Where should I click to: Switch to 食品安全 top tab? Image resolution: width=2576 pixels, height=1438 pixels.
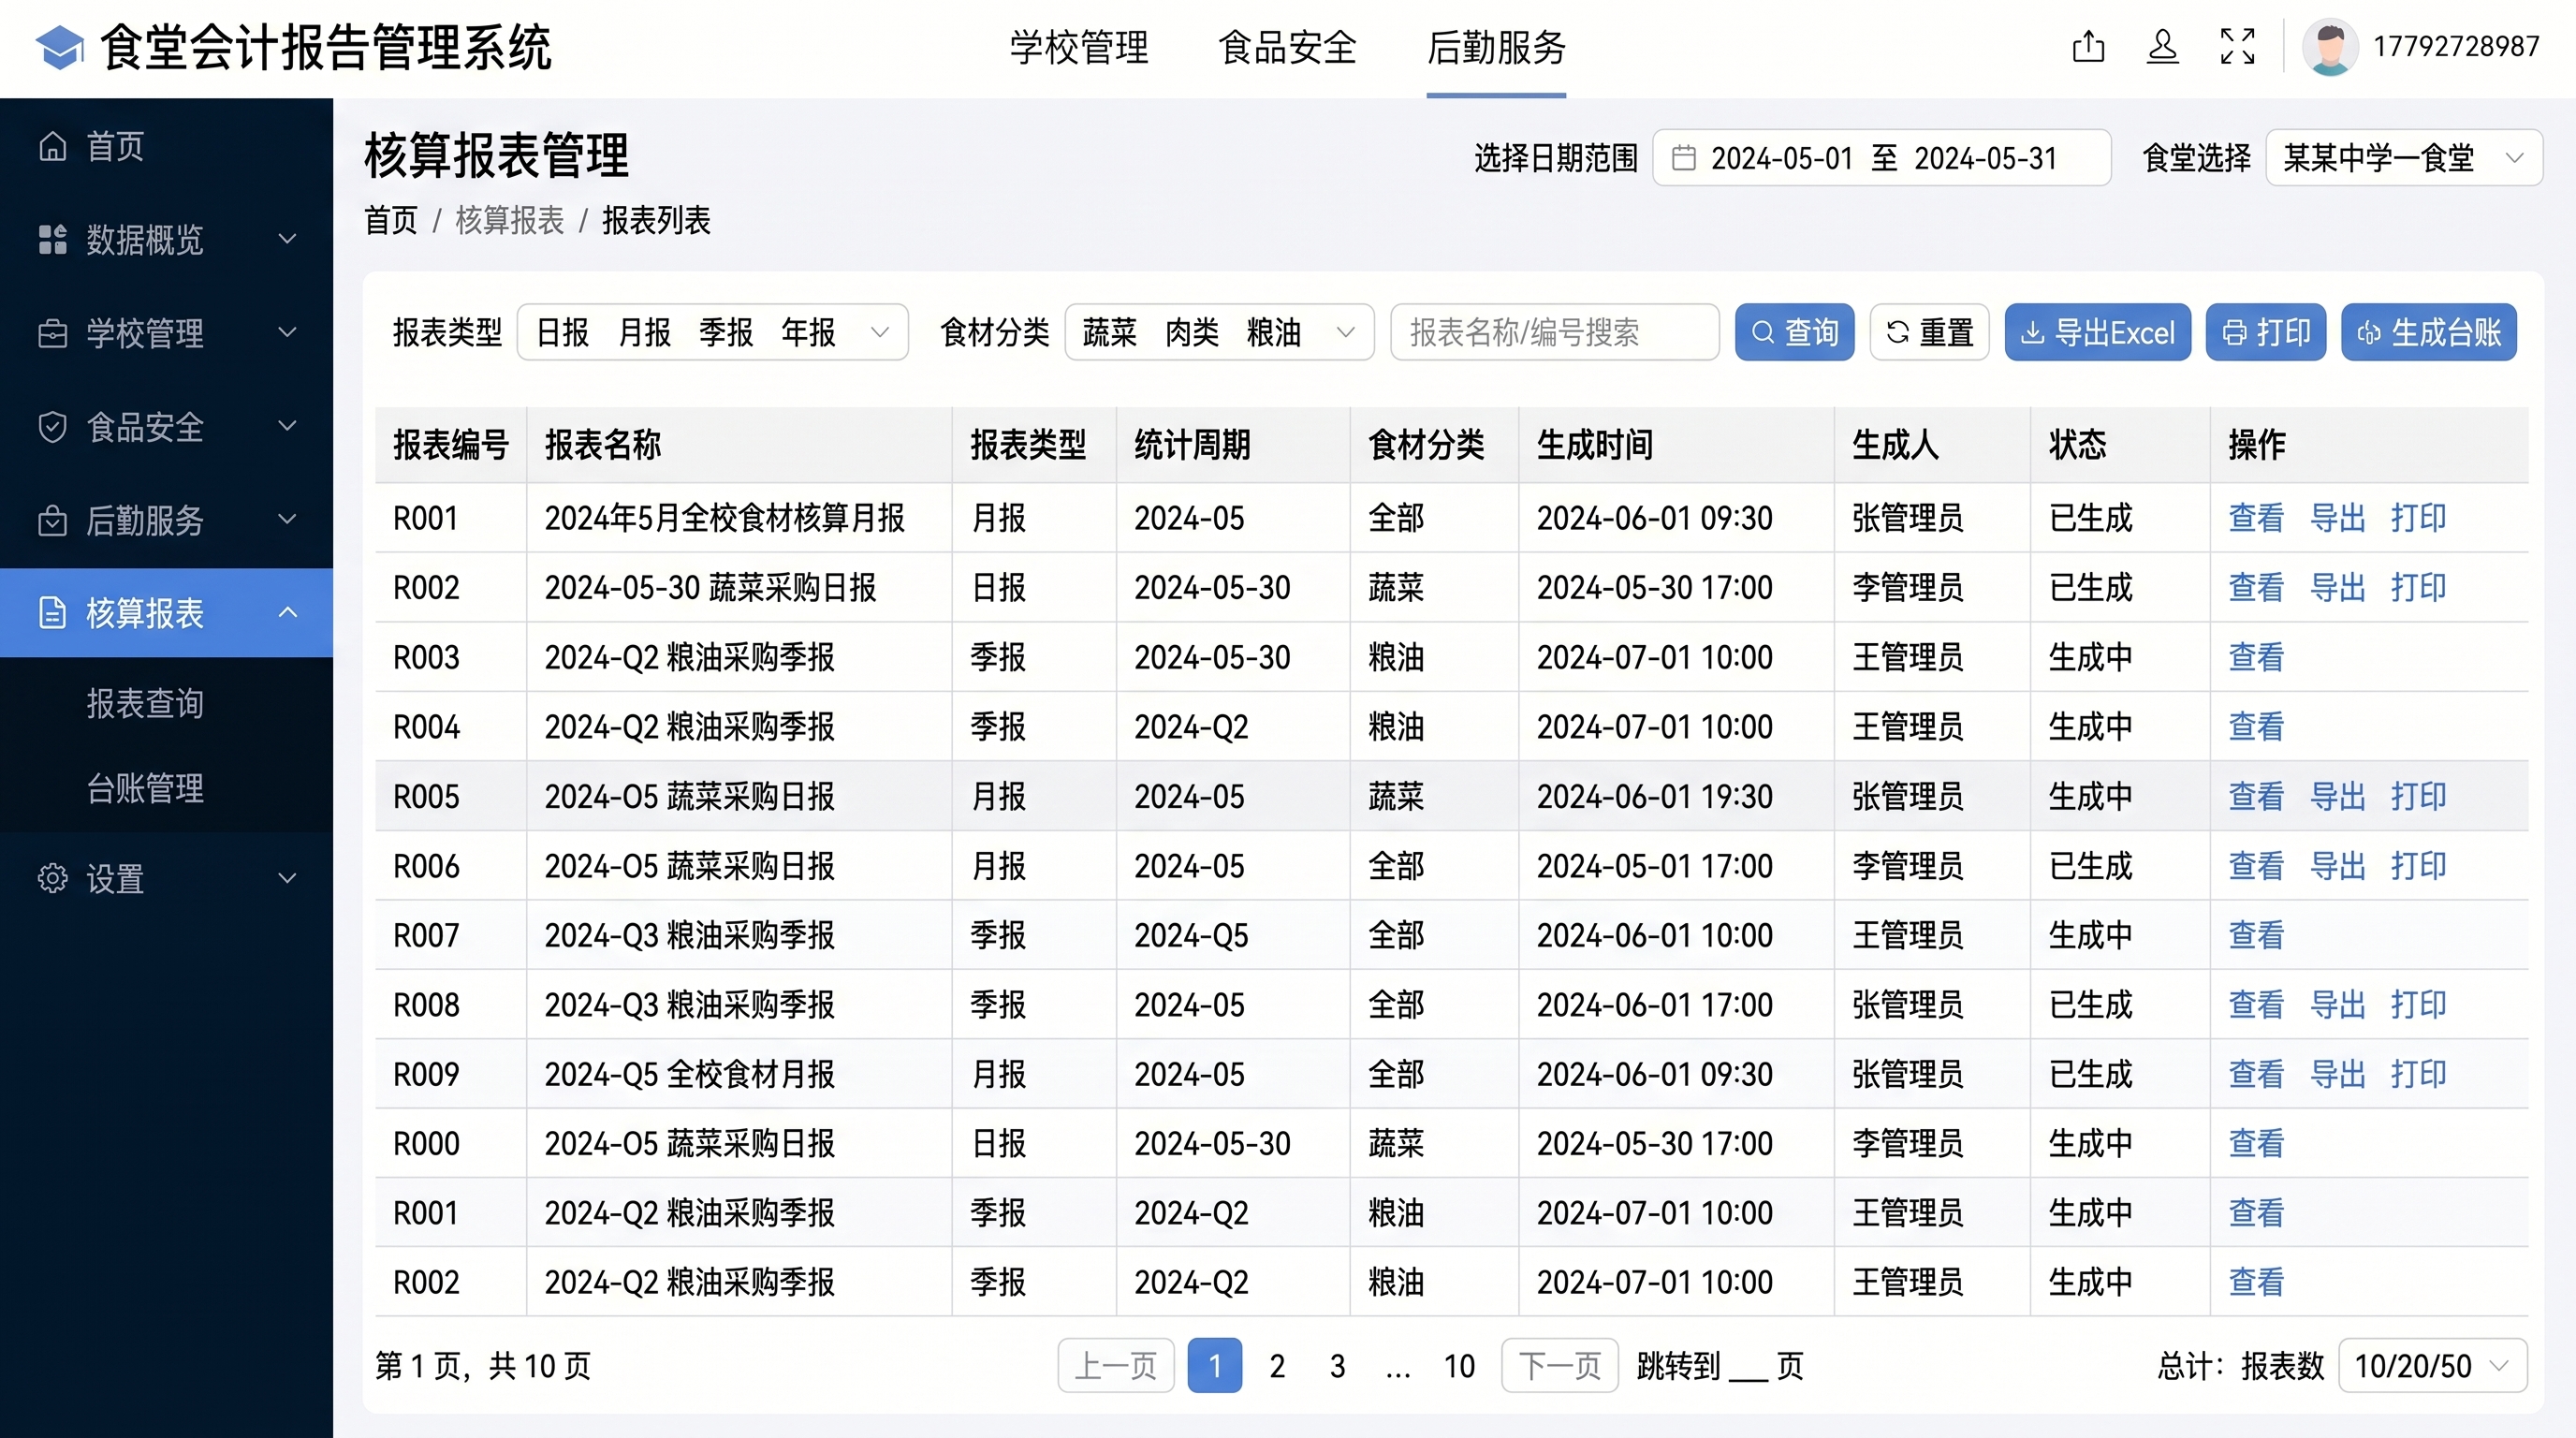pyautogui.click(x=1288, y=48)
